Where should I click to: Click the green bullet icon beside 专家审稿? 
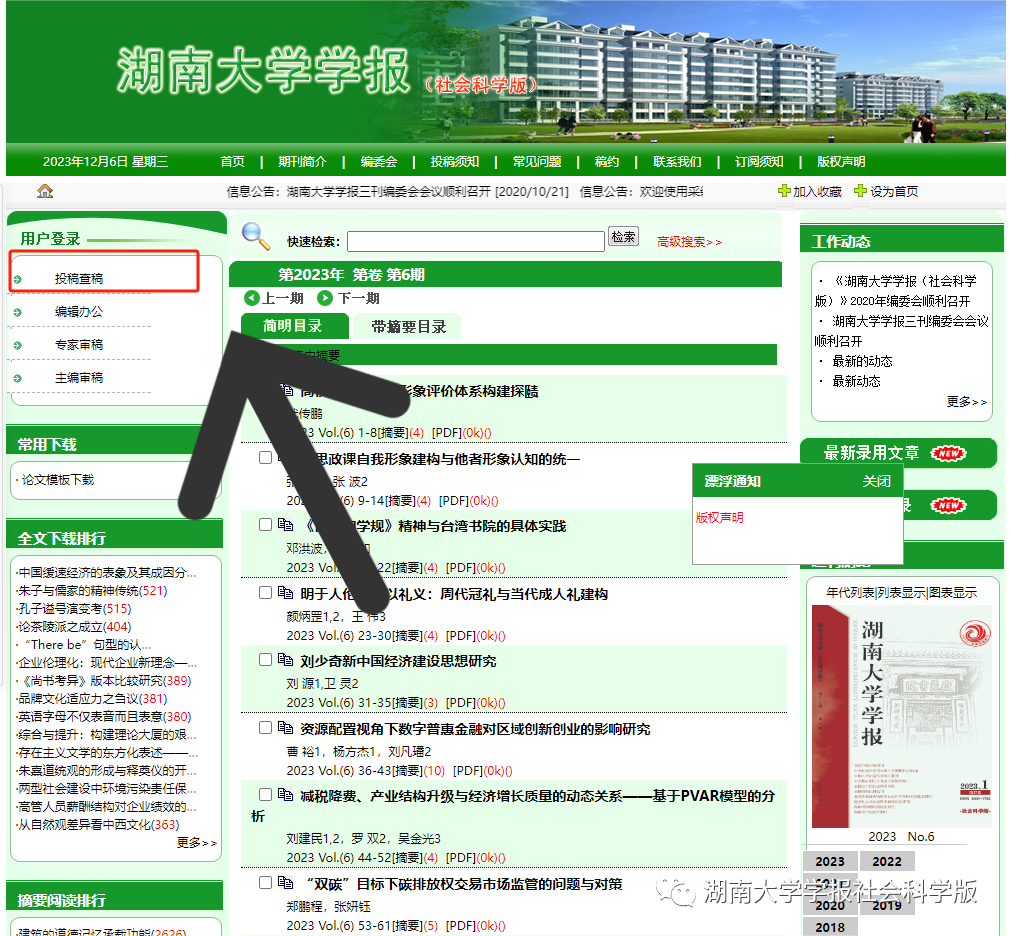[18, 345]
